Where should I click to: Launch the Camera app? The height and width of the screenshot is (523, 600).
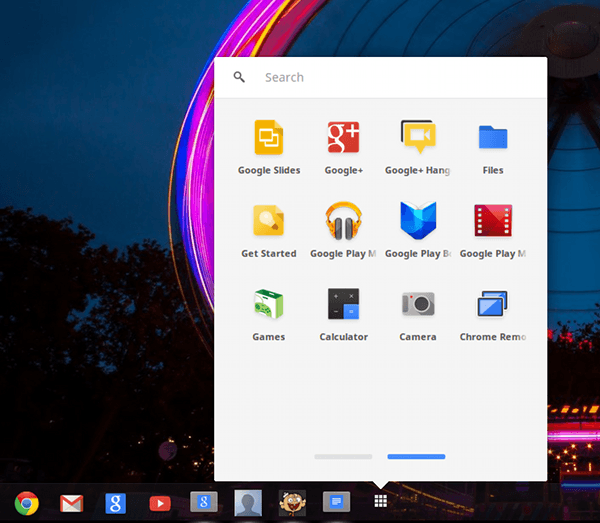tap(418, 304)
